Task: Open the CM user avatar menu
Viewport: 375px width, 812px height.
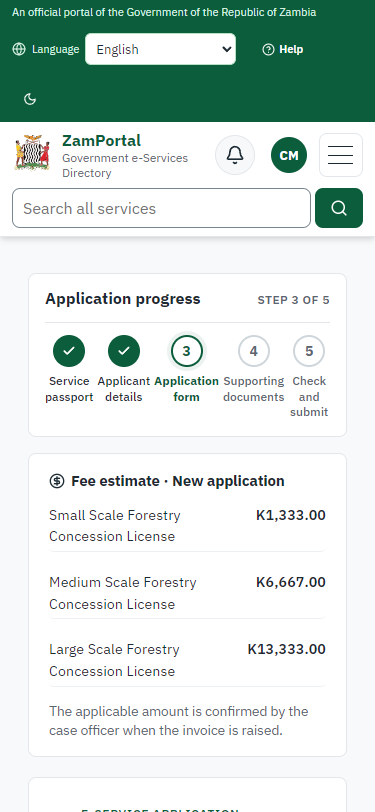Action: [289, 155]
